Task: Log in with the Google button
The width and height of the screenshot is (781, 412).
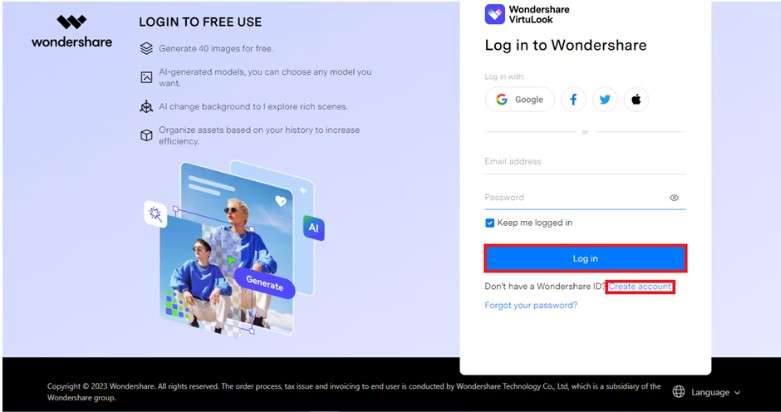Action: pos(520,100)
